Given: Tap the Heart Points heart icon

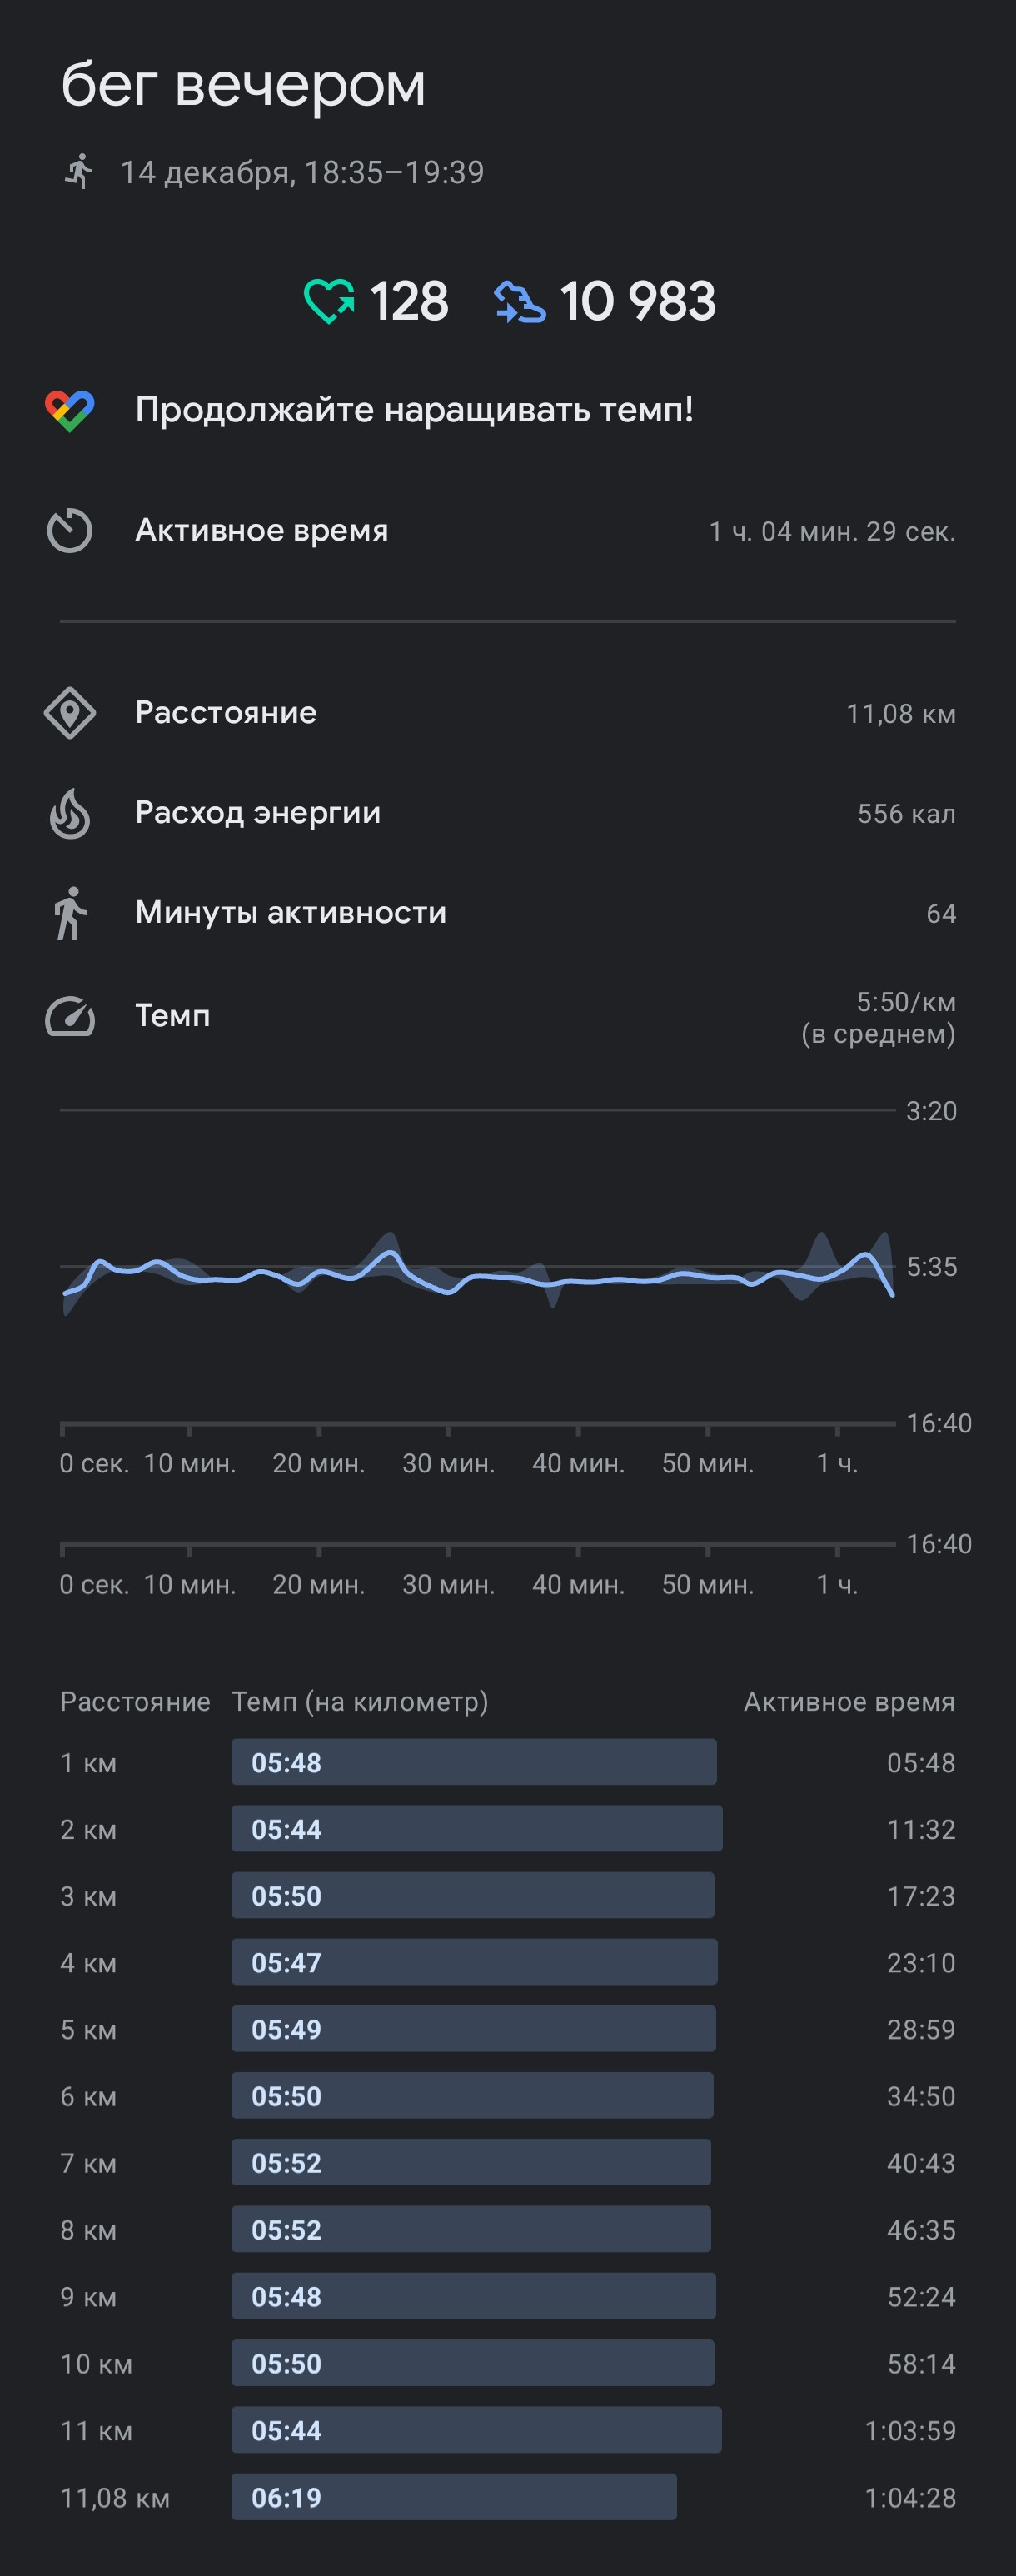Looking at the screenshot, I should [329, 301].
